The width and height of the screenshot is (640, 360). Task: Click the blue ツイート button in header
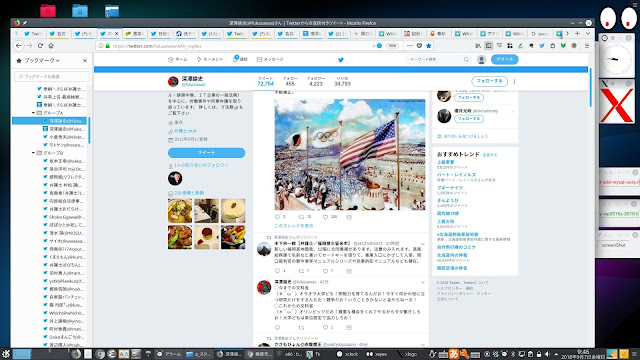click(504, 60)
